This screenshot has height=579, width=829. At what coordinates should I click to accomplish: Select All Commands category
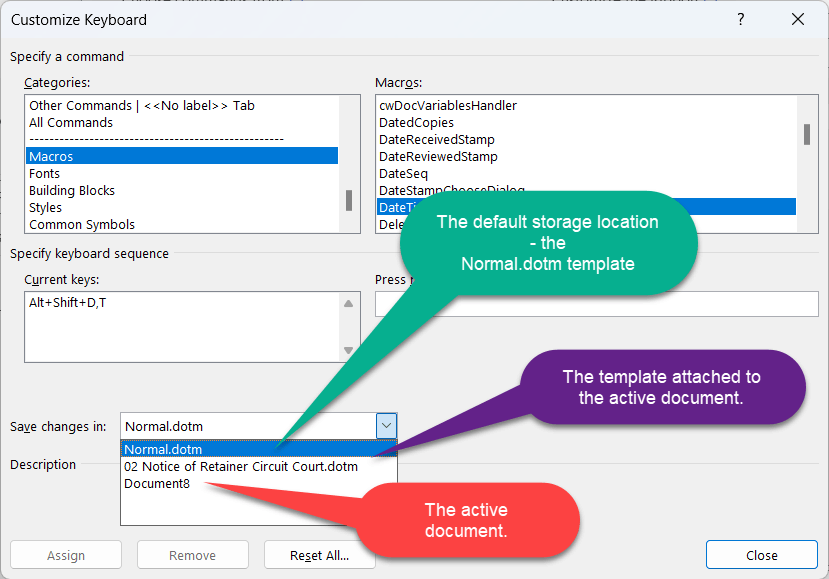pos(71,122)
